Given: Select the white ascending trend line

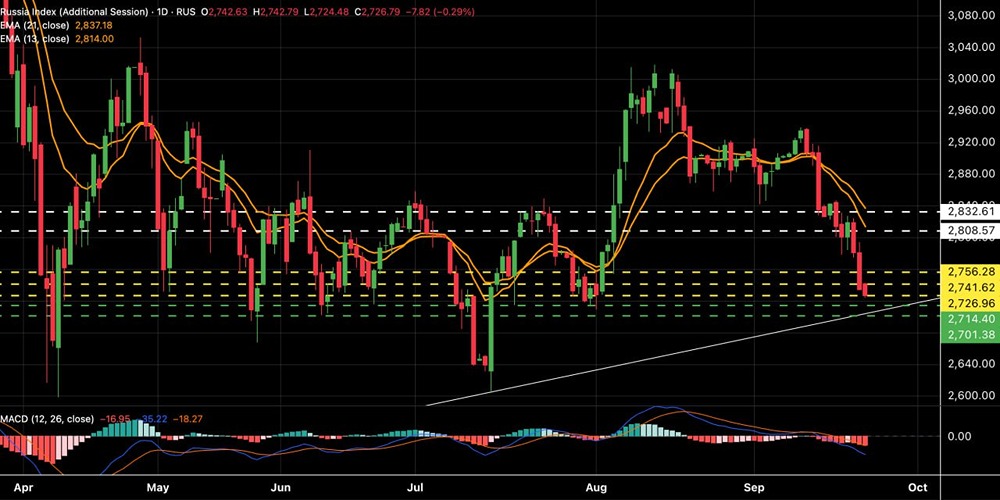Looking at the screenshot, I should click(682, 351).
